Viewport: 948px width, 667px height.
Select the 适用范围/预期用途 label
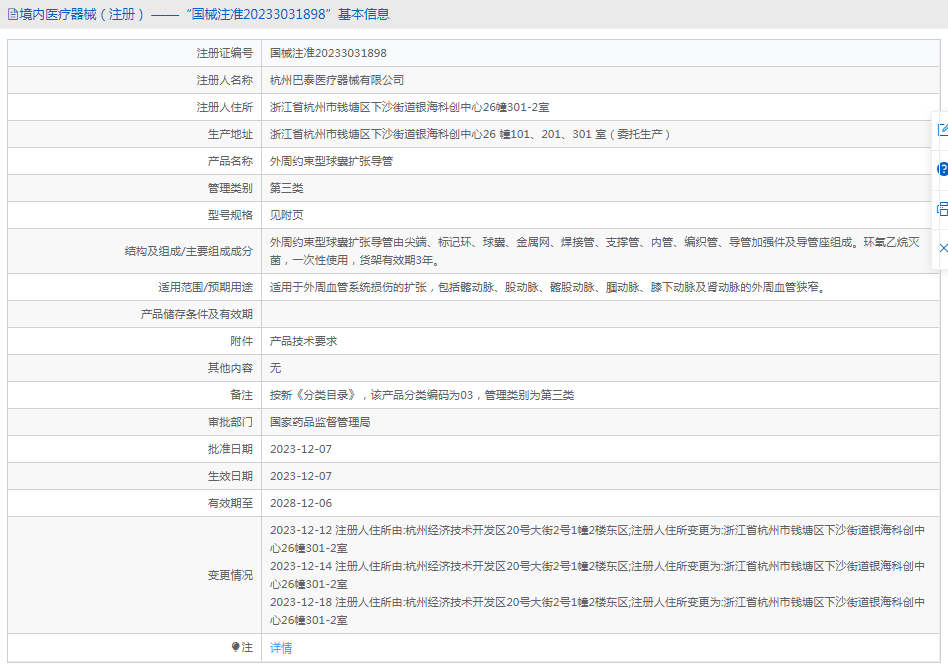click(206, 287)
